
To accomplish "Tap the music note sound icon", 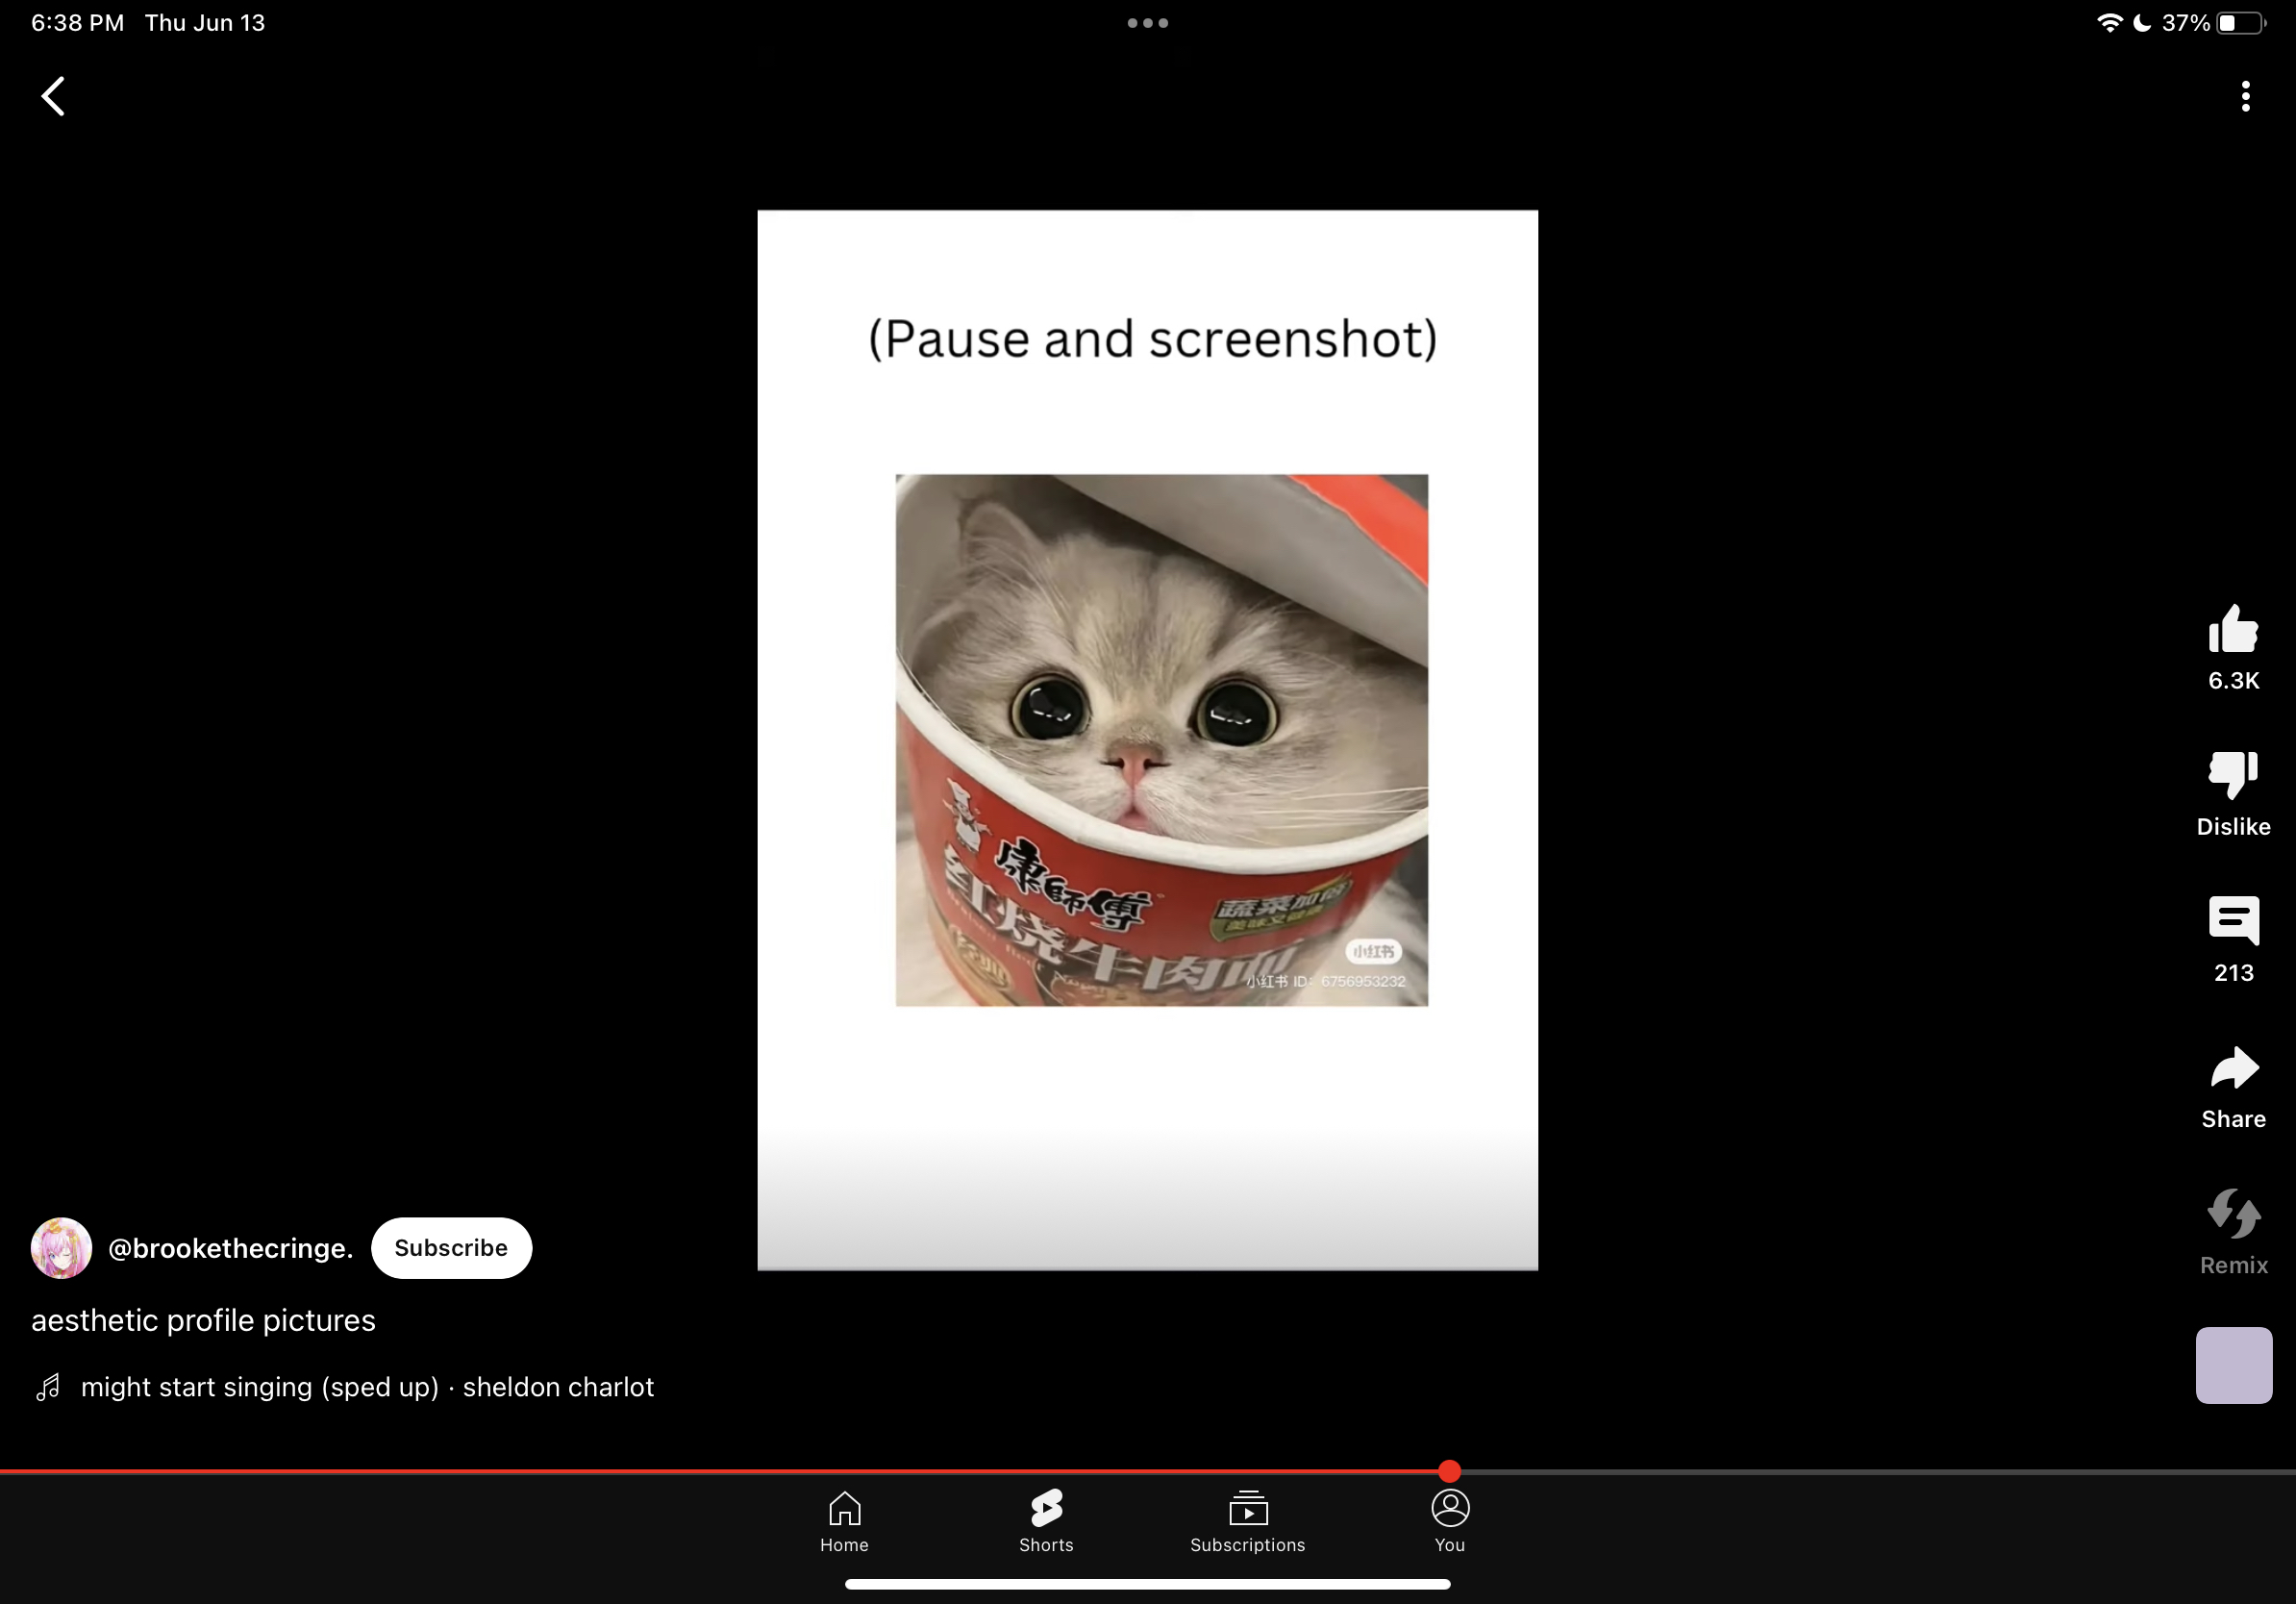I will click(48, 1387).
